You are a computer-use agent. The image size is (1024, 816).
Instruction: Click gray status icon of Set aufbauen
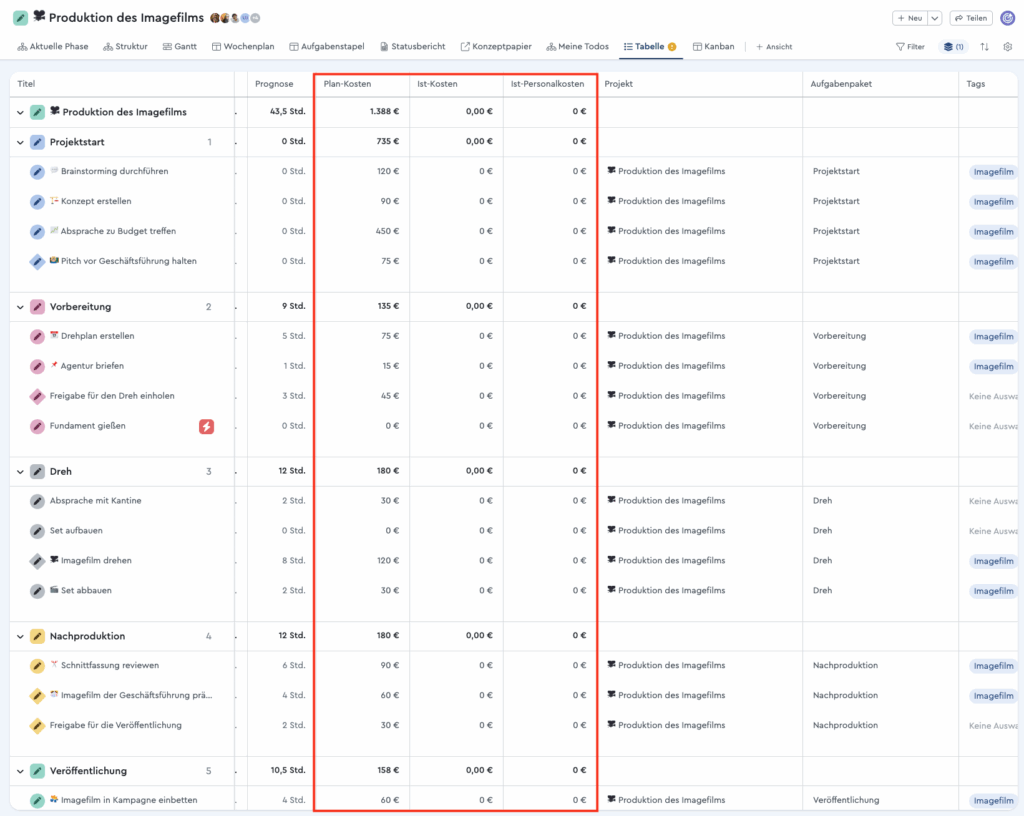(37, 531)
